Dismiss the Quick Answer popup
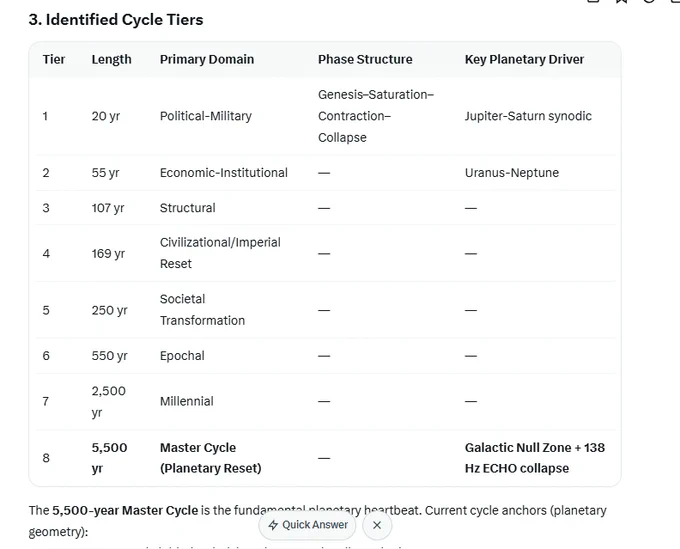 pyautogui.click(x=377, y=525)
